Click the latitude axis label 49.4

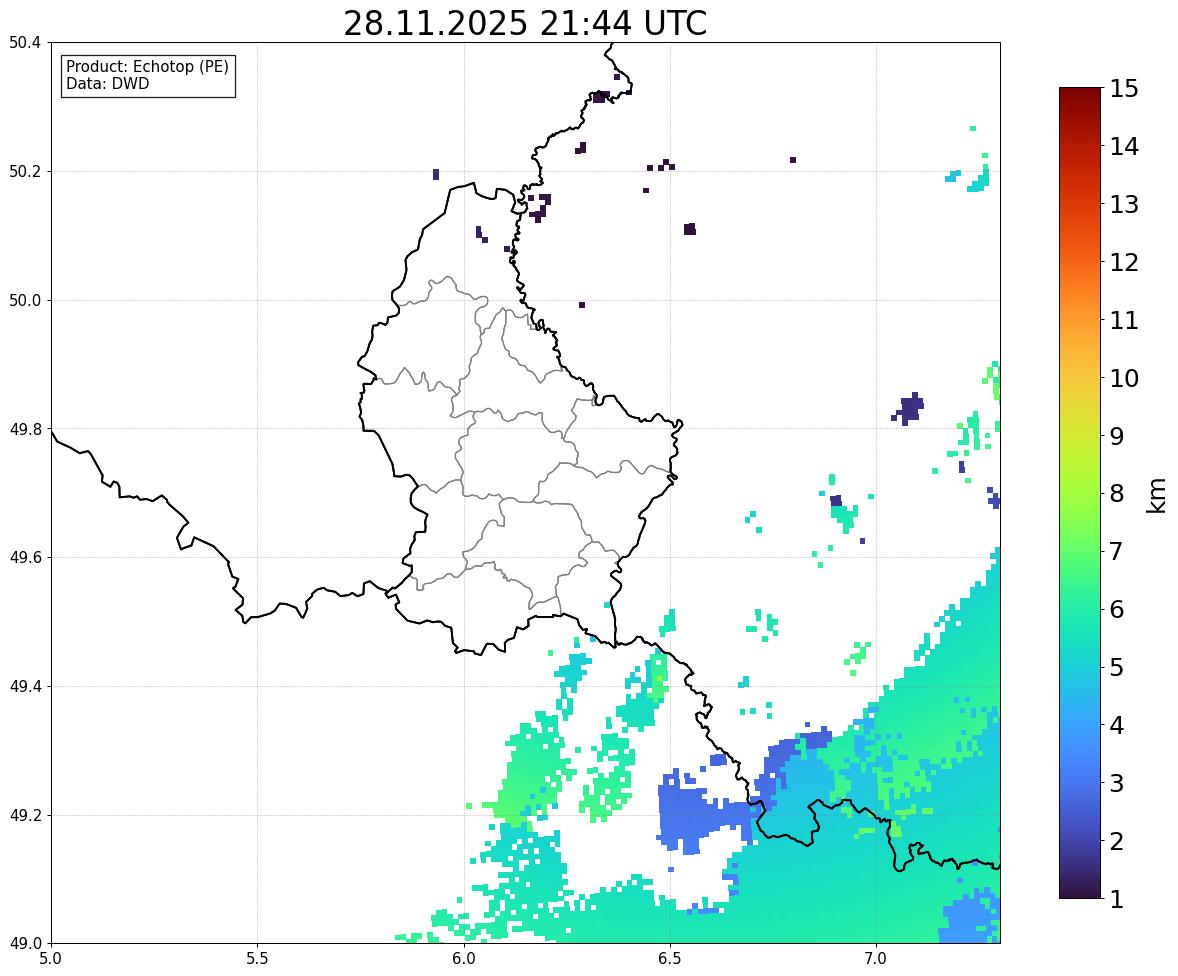(25, 686)
